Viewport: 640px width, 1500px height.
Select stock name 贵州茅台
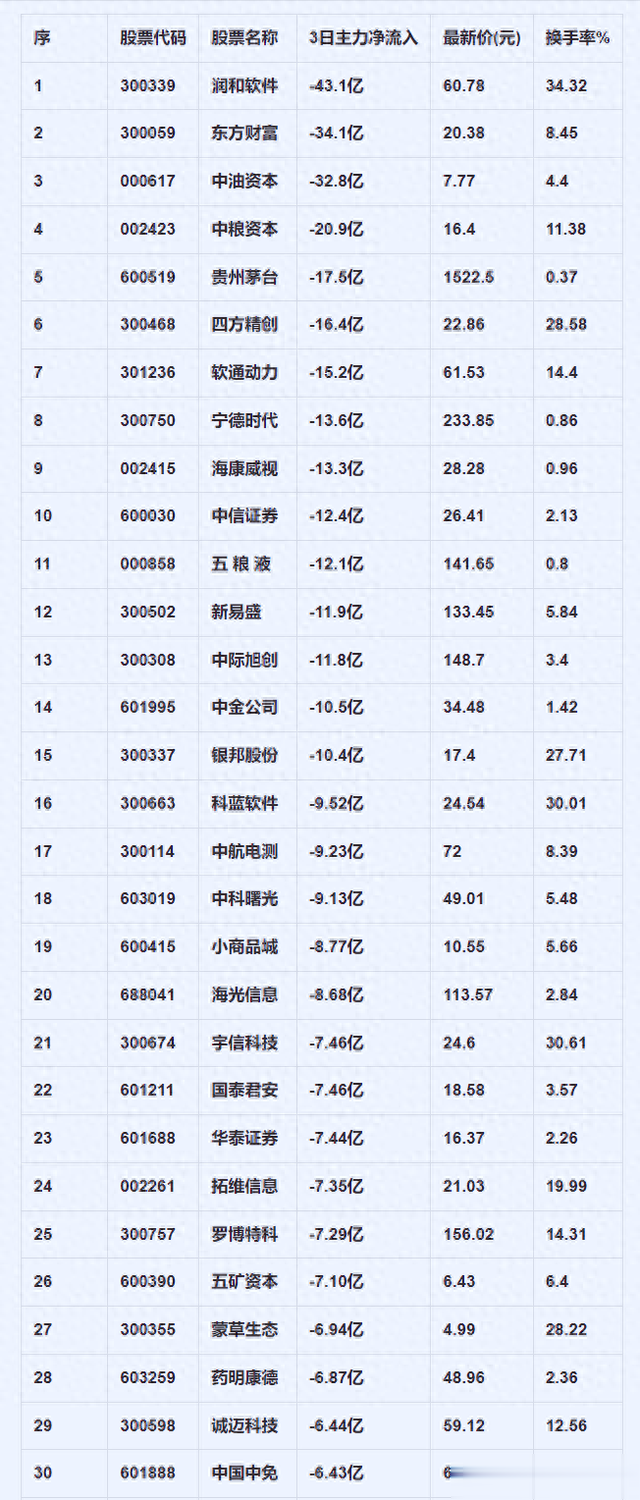(x=245, y=277)
